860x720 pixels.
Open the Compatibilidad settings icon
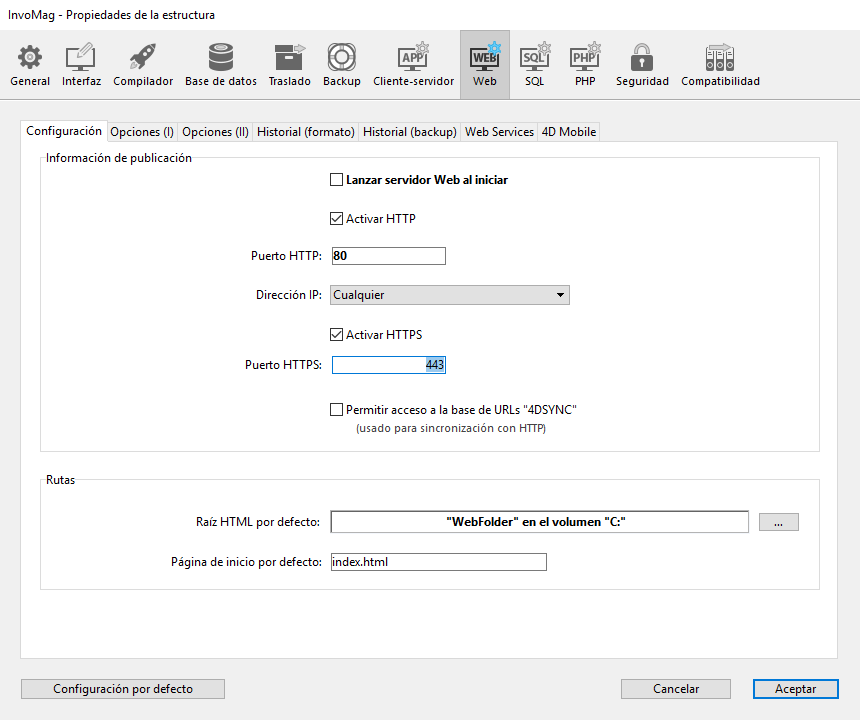[x=720, y=65]
